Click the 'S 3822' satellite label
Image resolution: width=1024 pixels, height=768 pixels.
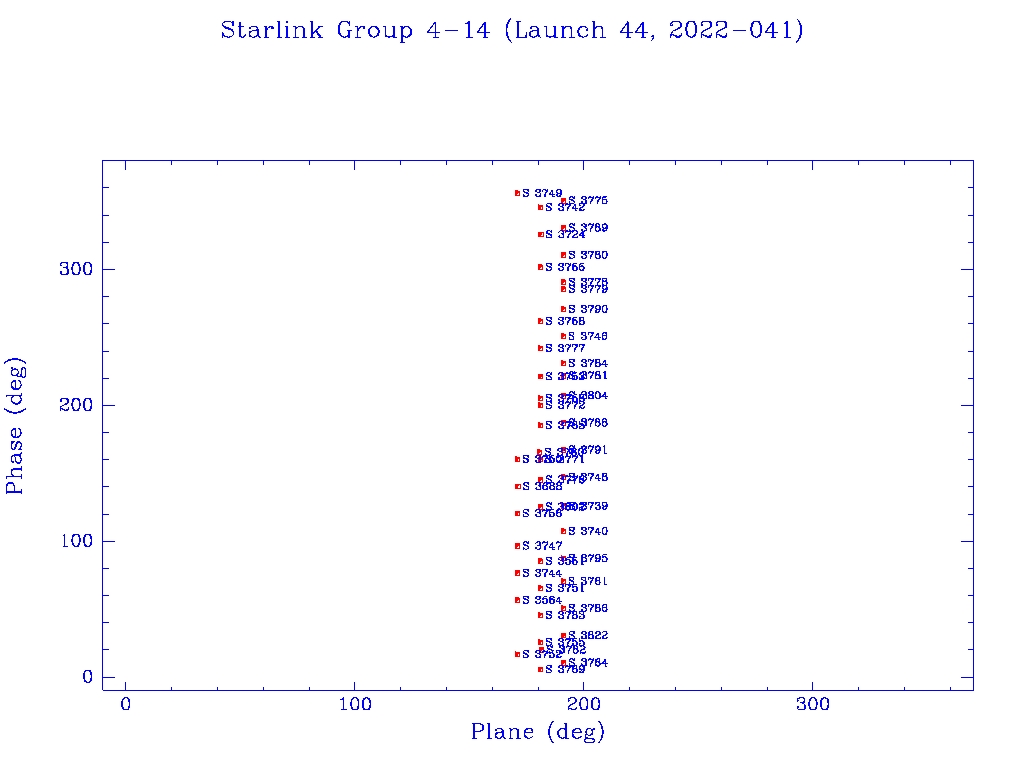coord(588,635)
